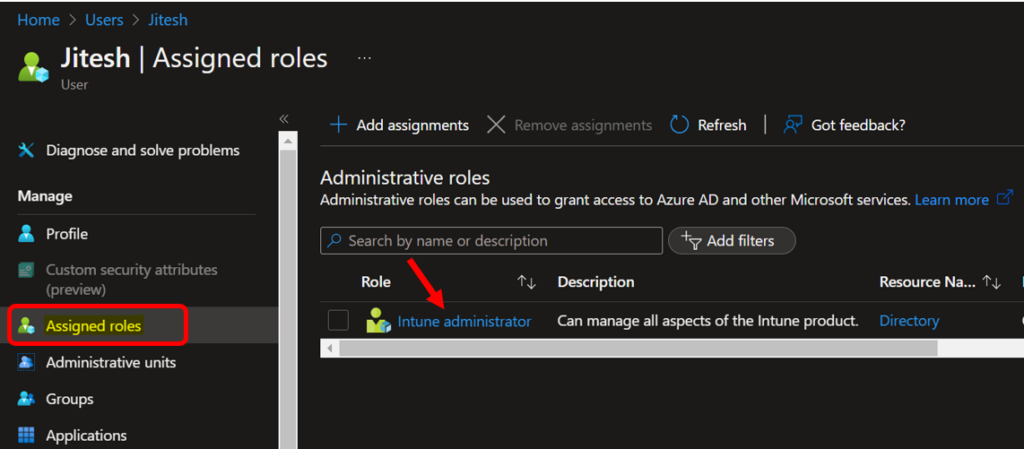Go to Users breadcrumb
Image resolution: width=1024 pixels, height=449 pixels.
pos(104,20)
